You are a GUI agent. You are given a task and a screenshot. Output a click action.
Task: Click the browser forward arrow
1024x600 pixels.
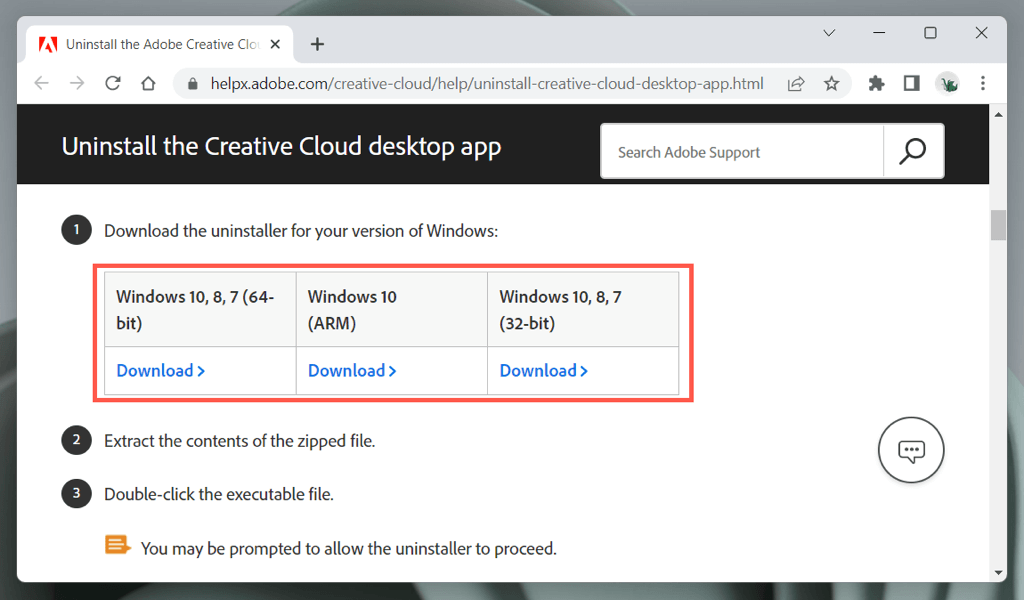click(77, 84)
